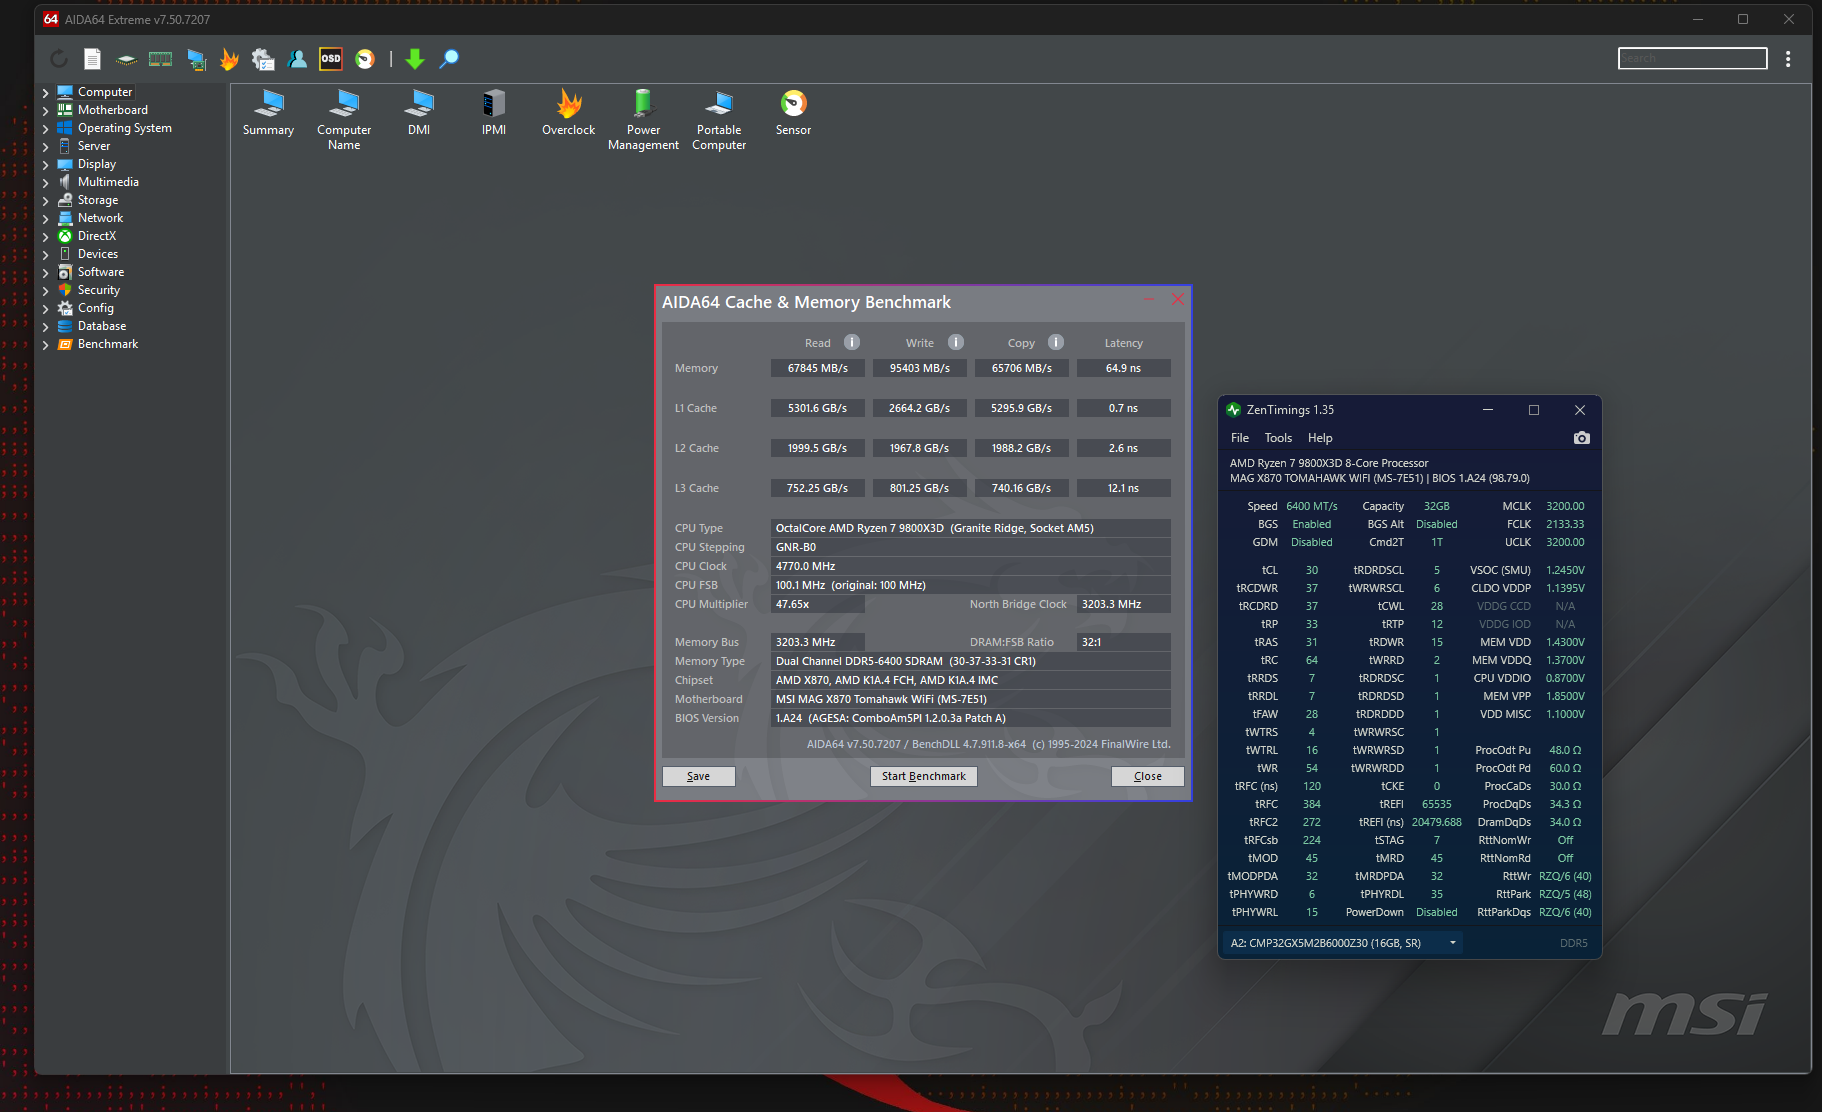Open the IPMI server icon
The width and height of the screenshot is (1822, 1112).
point(494,113)
